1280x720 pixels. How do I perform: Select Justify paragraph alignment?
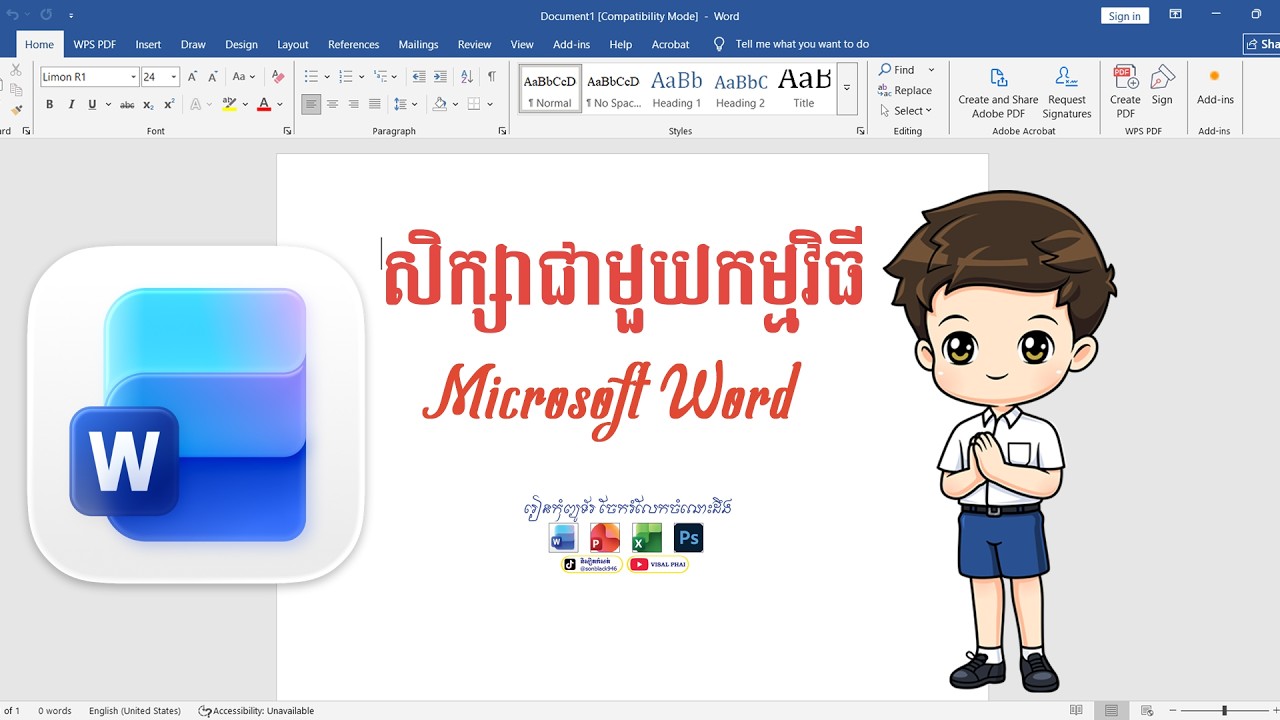tap(374, 104)
